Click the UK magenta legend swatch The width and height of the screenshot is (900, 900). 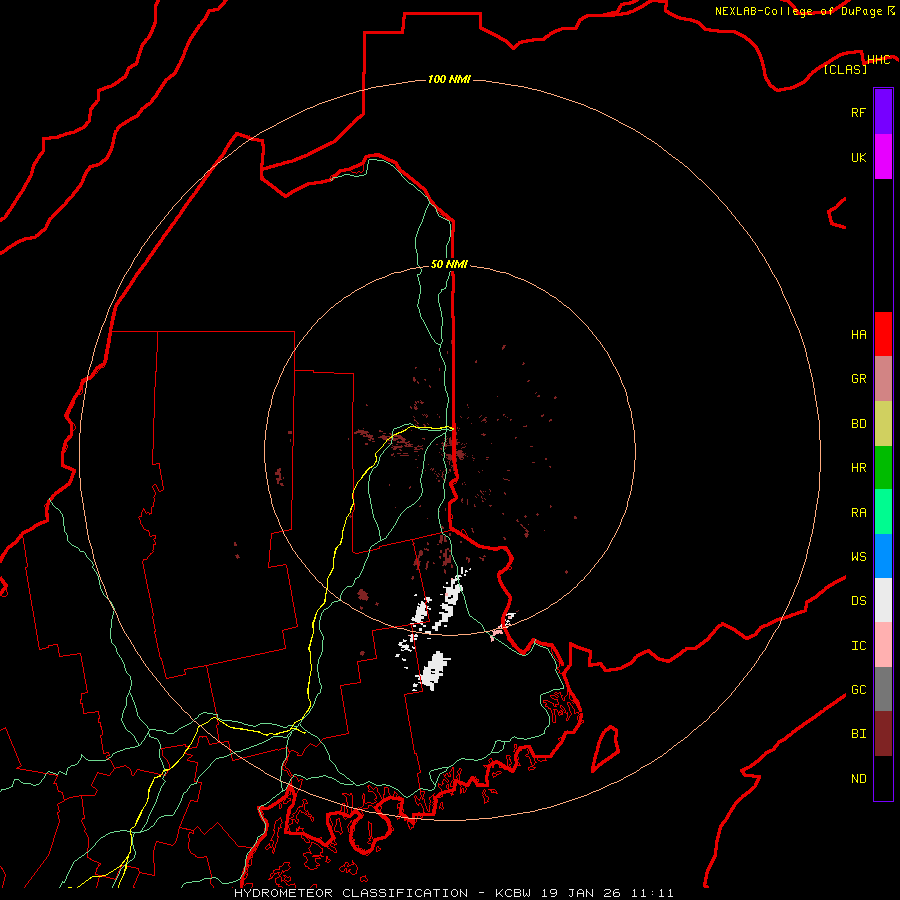(x=883, y=157)
